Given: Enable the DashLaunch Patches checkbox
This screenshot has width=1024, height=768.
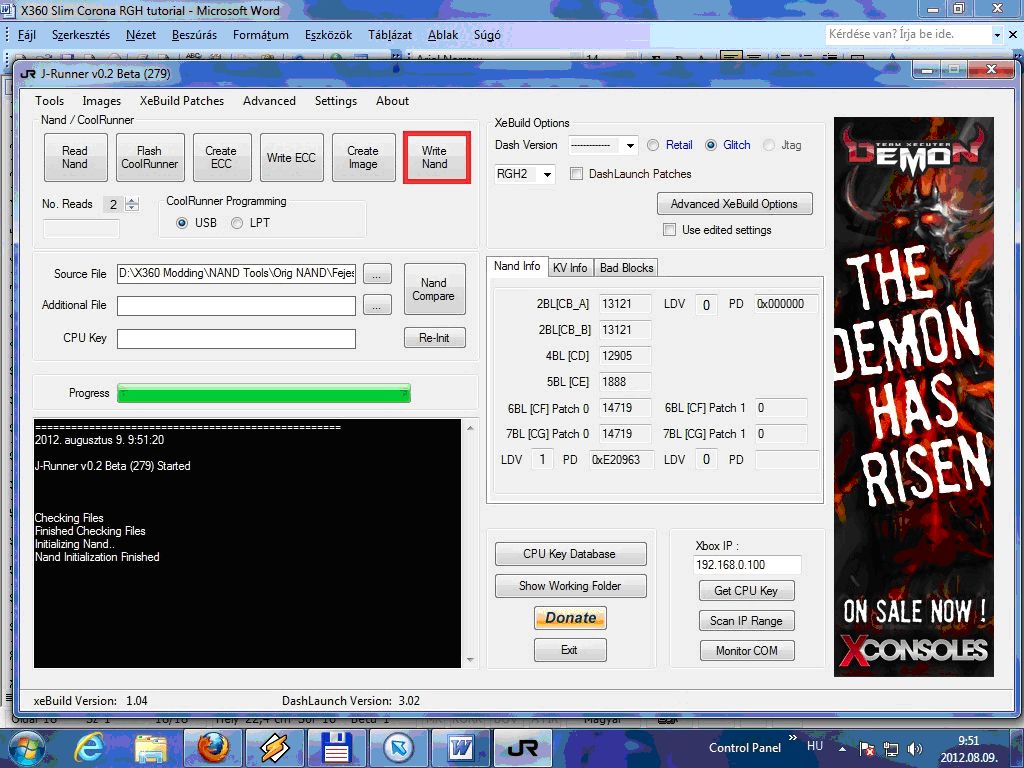Looking at the screenshot, I should [576, 174].
